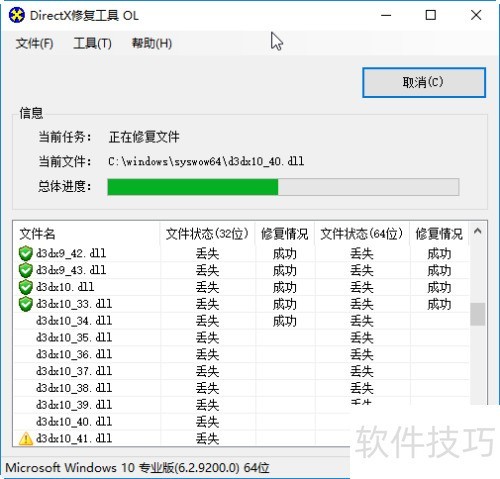
Task: Select the d3dx9_42.dll row name
Action: 71,253
